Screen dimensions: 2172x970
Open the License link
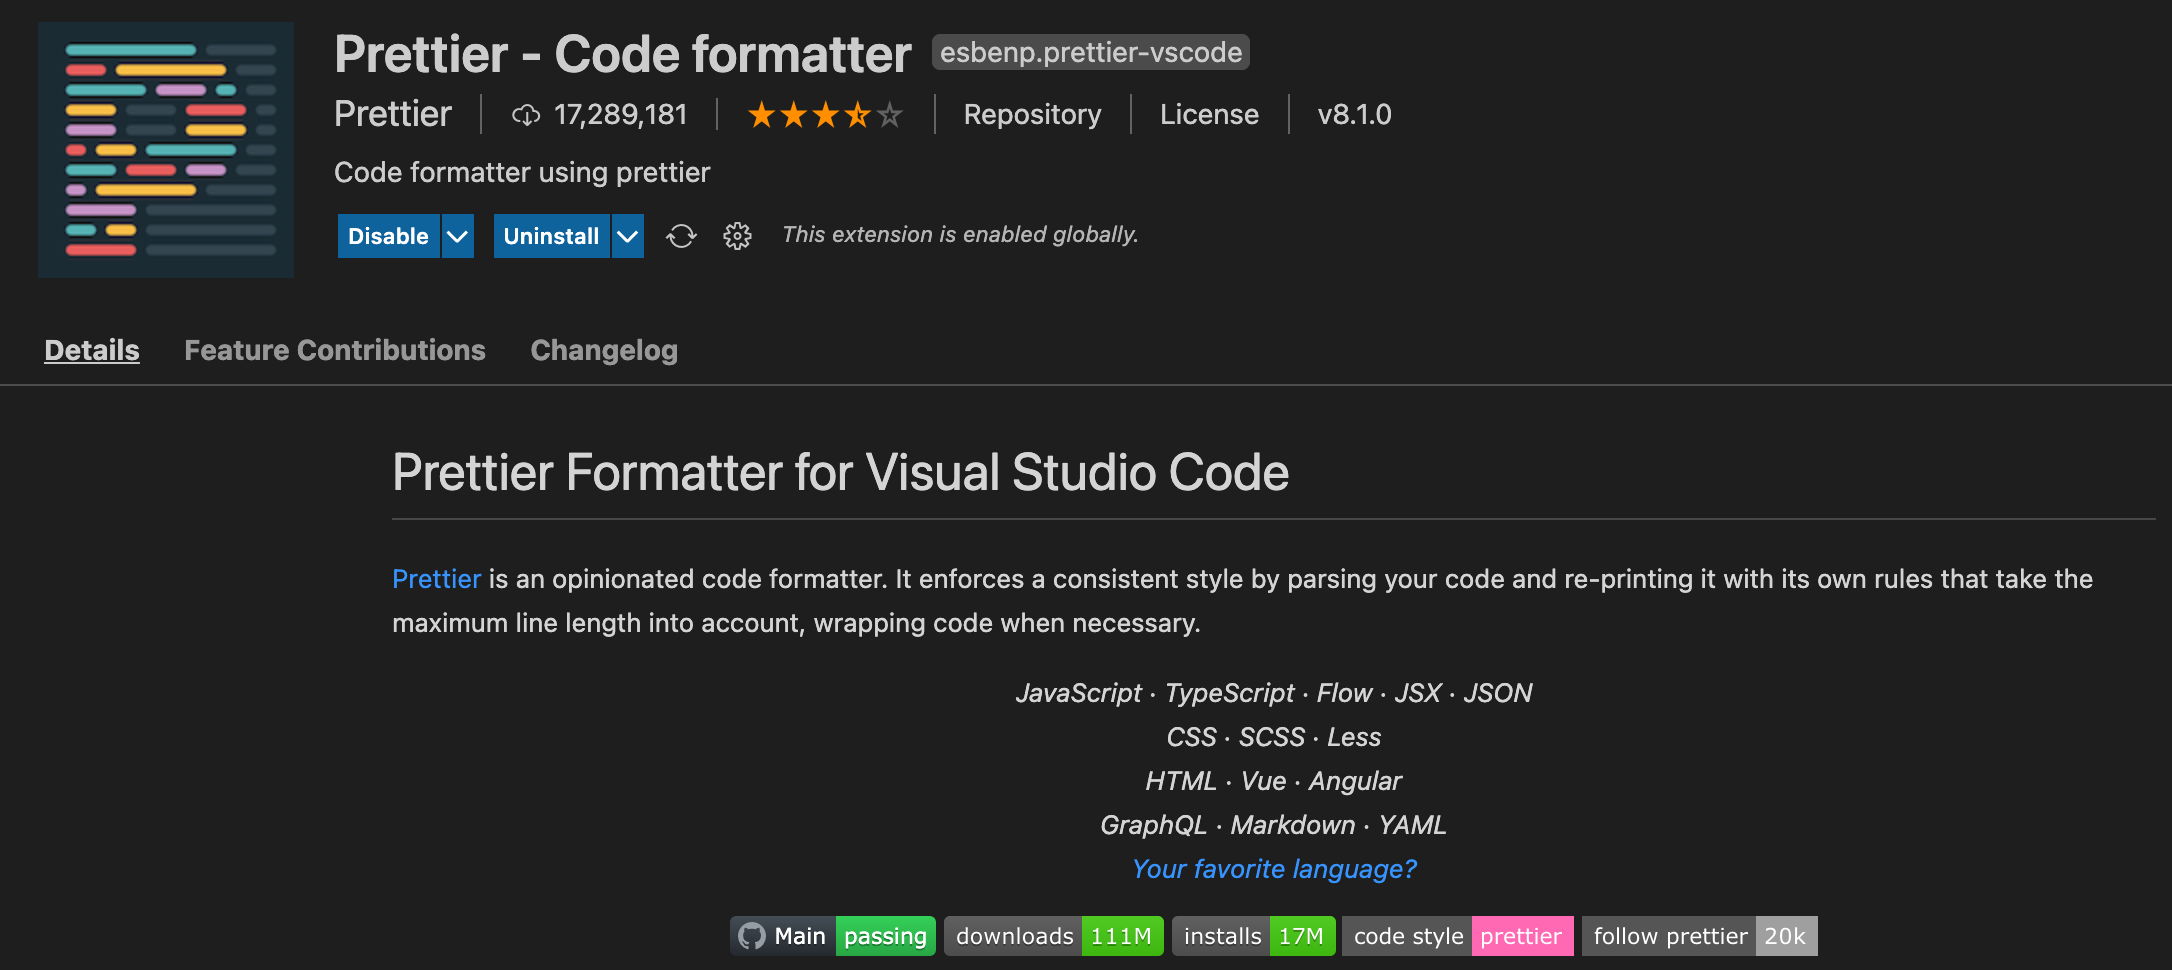pos(1209,115)
